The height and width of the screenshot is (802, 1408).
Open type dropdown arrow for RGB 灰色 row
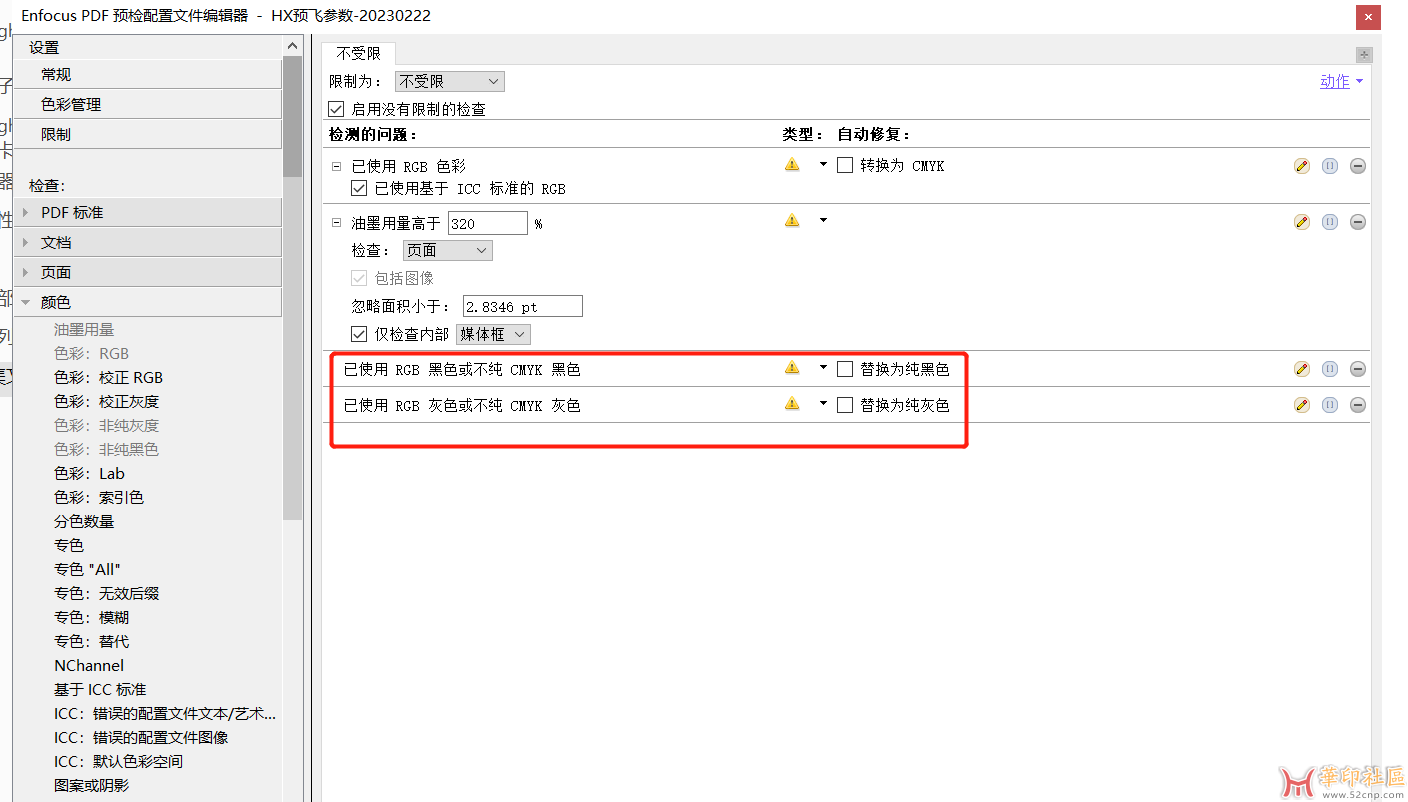coord(824,404)
